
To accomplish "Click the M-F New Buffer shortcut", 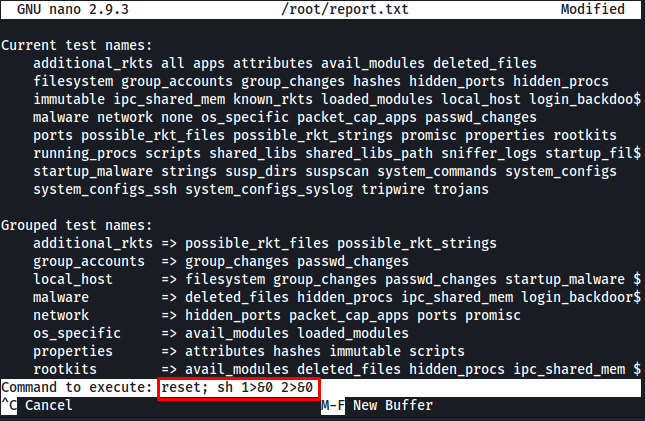I will click(x=377, y=405).
